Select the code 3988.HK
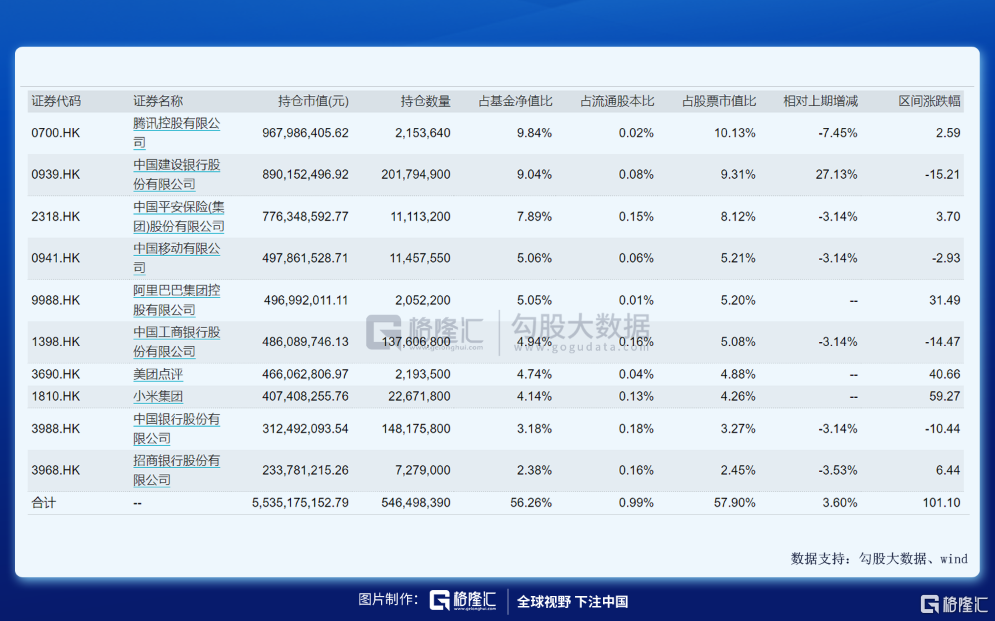 56,429
